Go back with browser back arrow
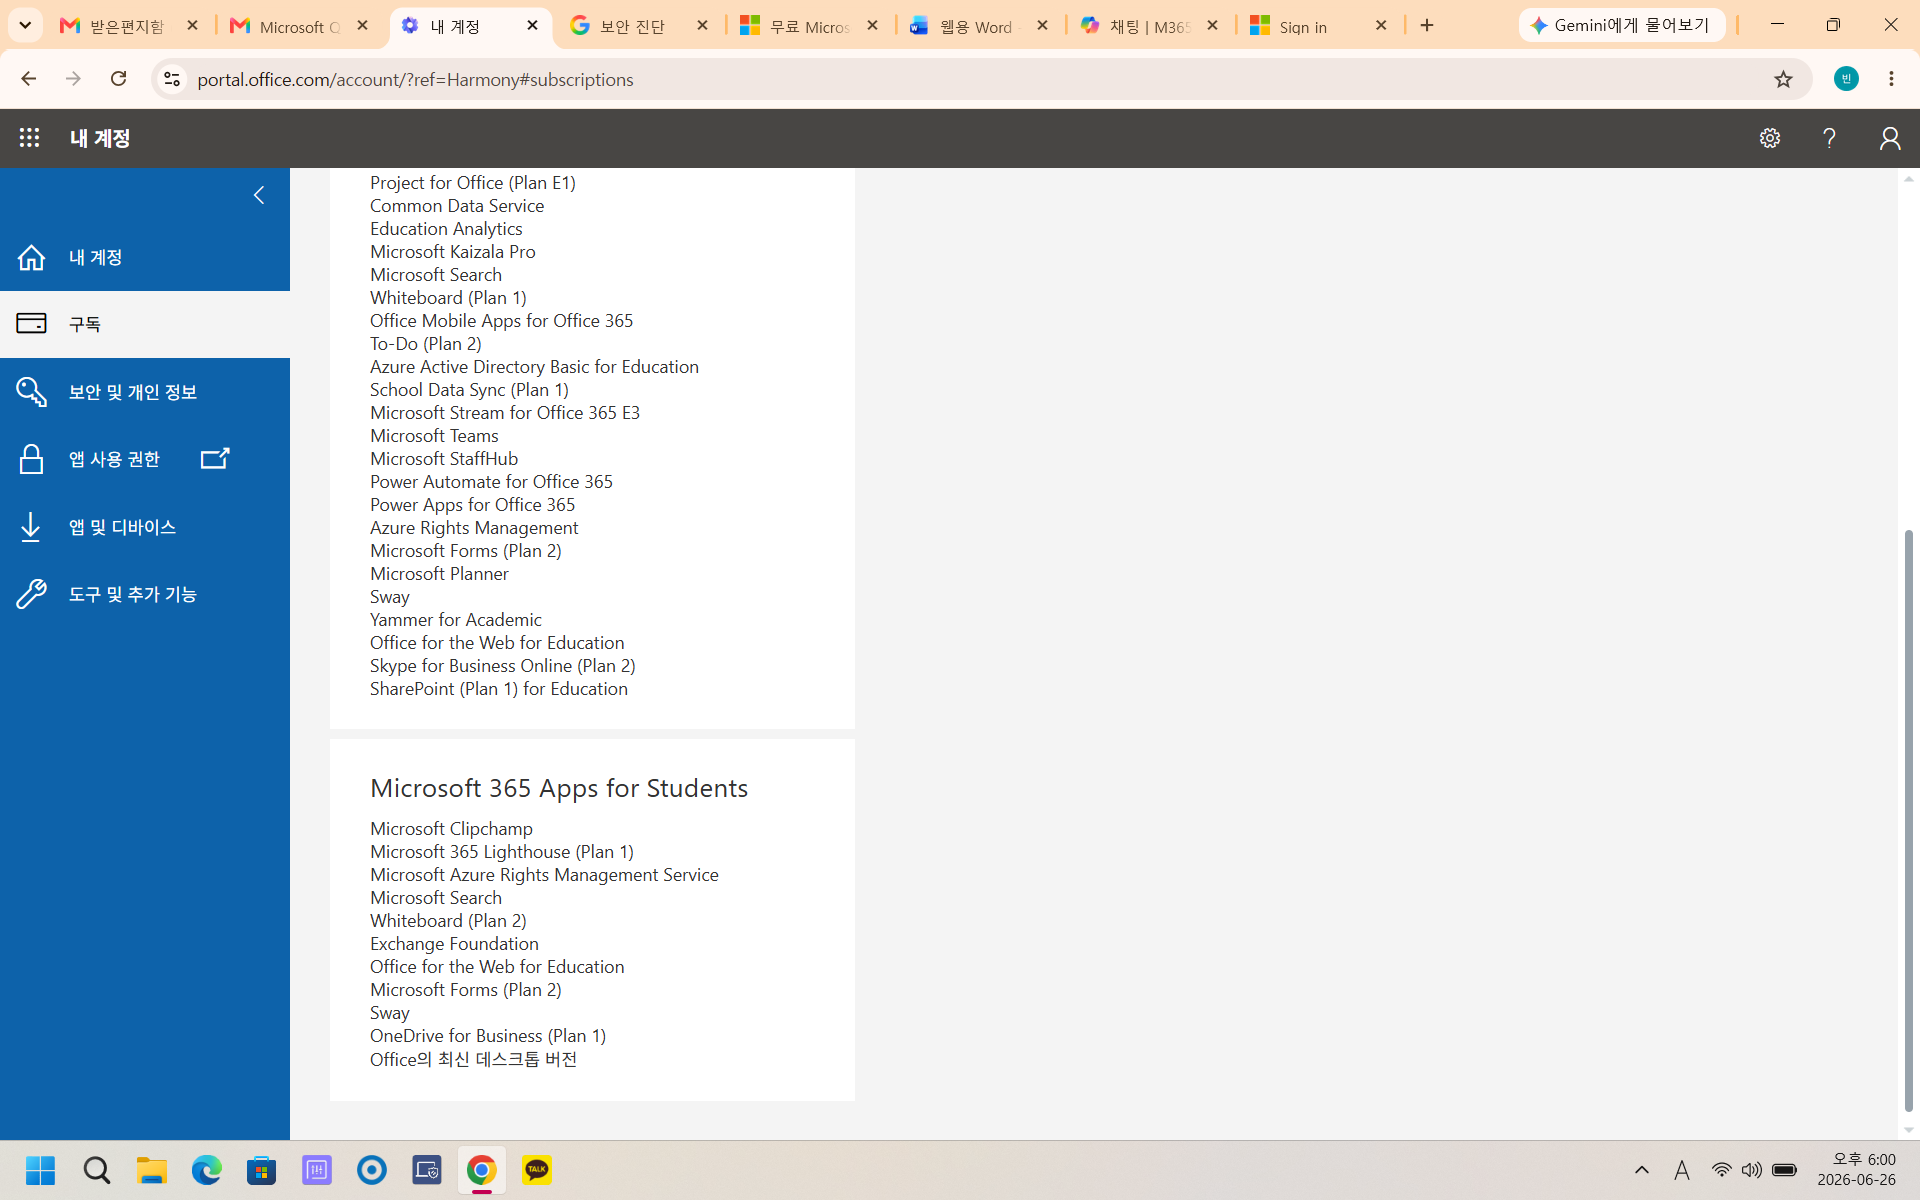This screenshot has width=1920, height=1200. pos(28,79)
